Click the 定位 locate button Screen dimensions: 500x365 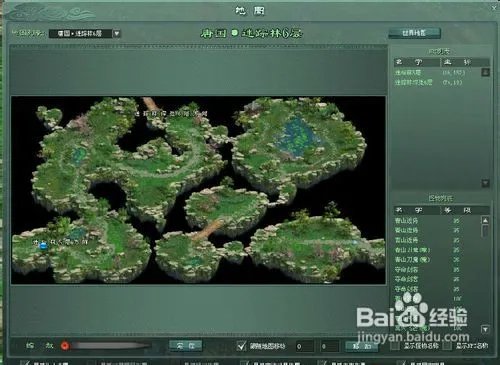[186, 346]
